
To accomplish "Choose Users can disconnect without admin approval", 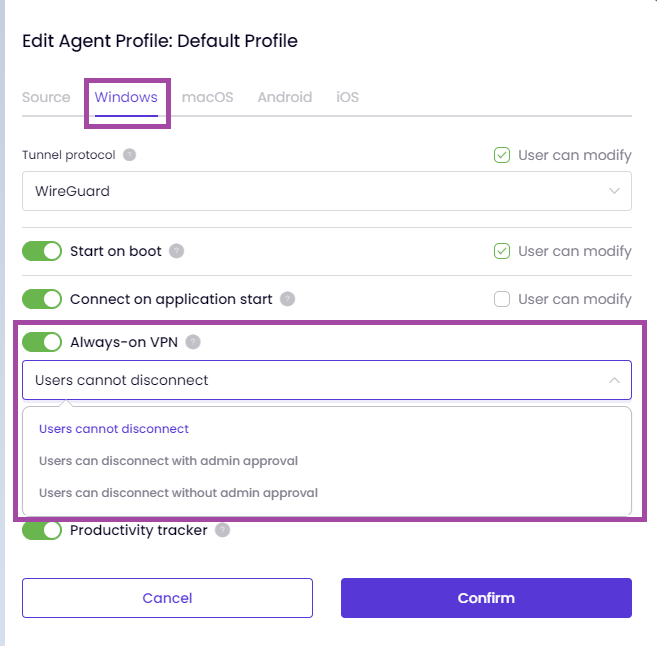I will (x=178, y=493).
